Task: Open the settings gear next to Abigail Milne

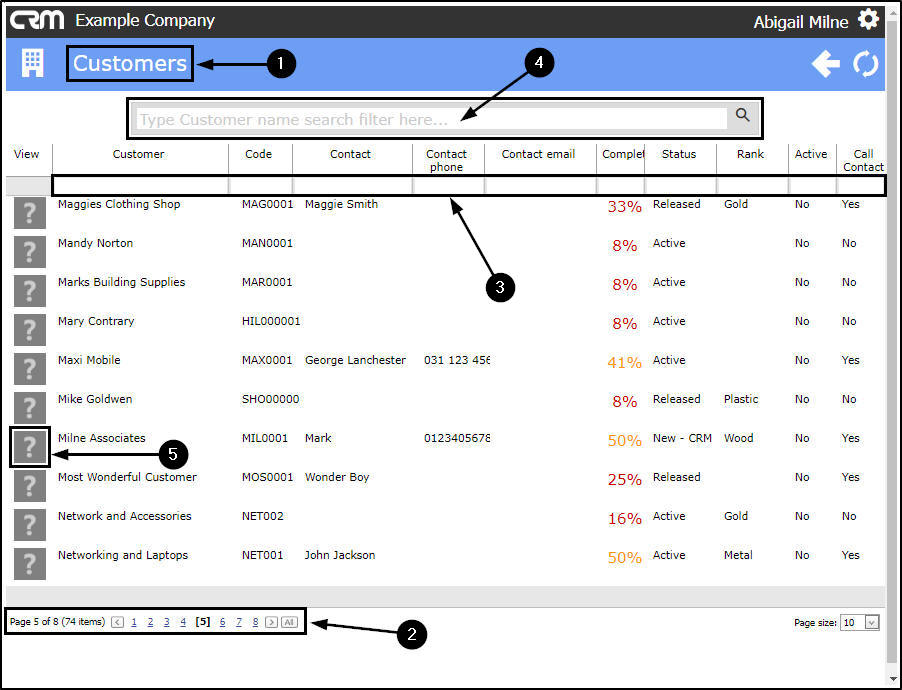Action: pos(868,20)
